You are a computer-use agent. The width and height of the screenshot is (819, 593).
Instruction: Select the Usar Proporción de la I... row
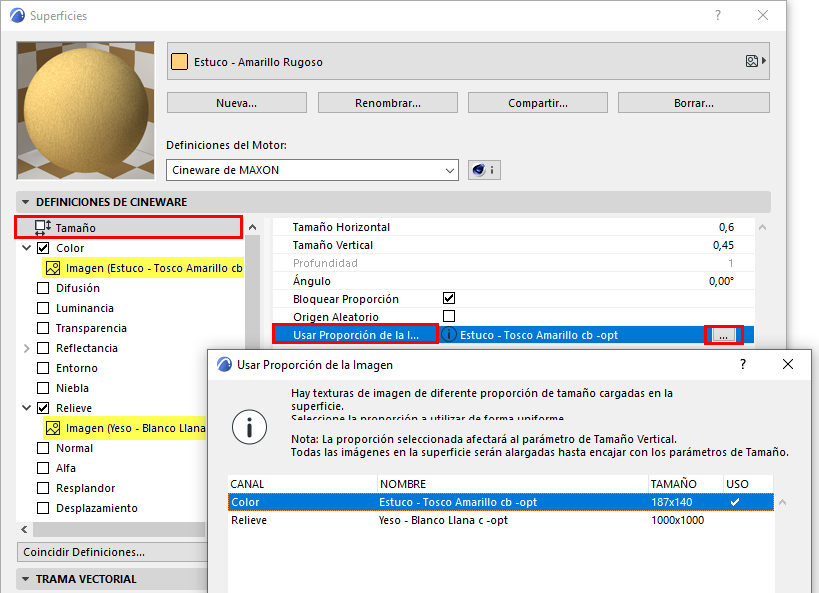[x=513, y=335]
